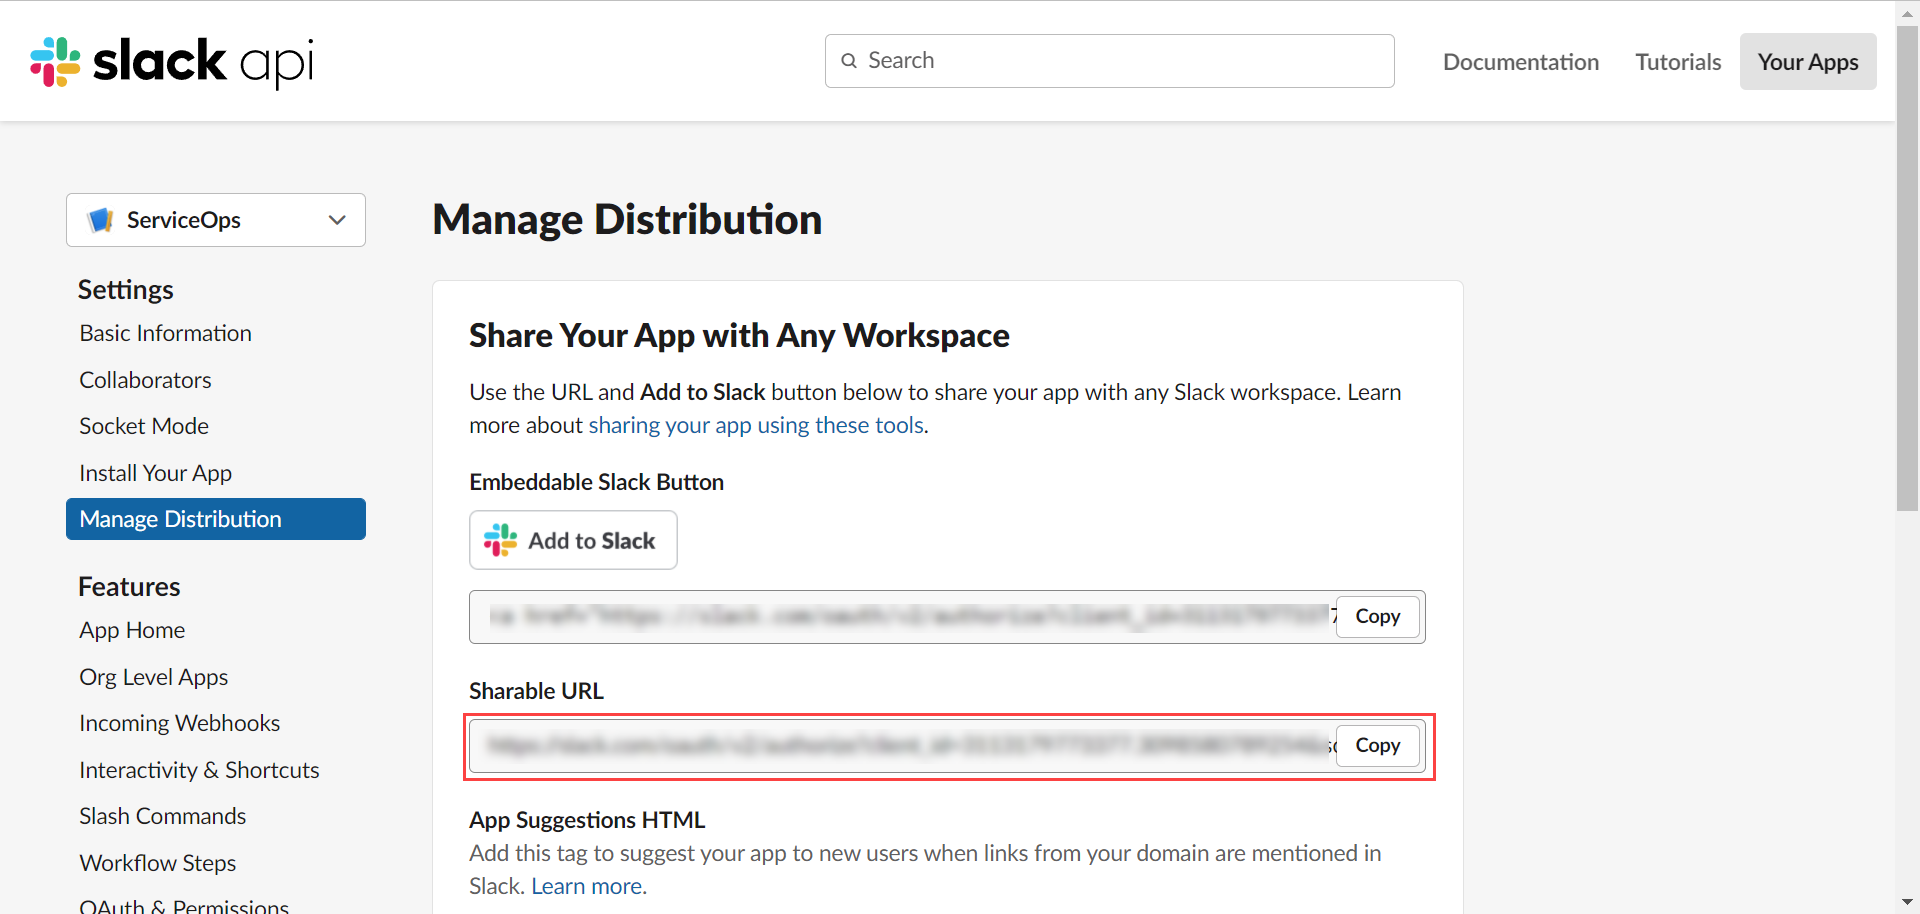Expand the ServiceOps app selector dropdown
1920x914 pixels.
[x=337, y=220]
